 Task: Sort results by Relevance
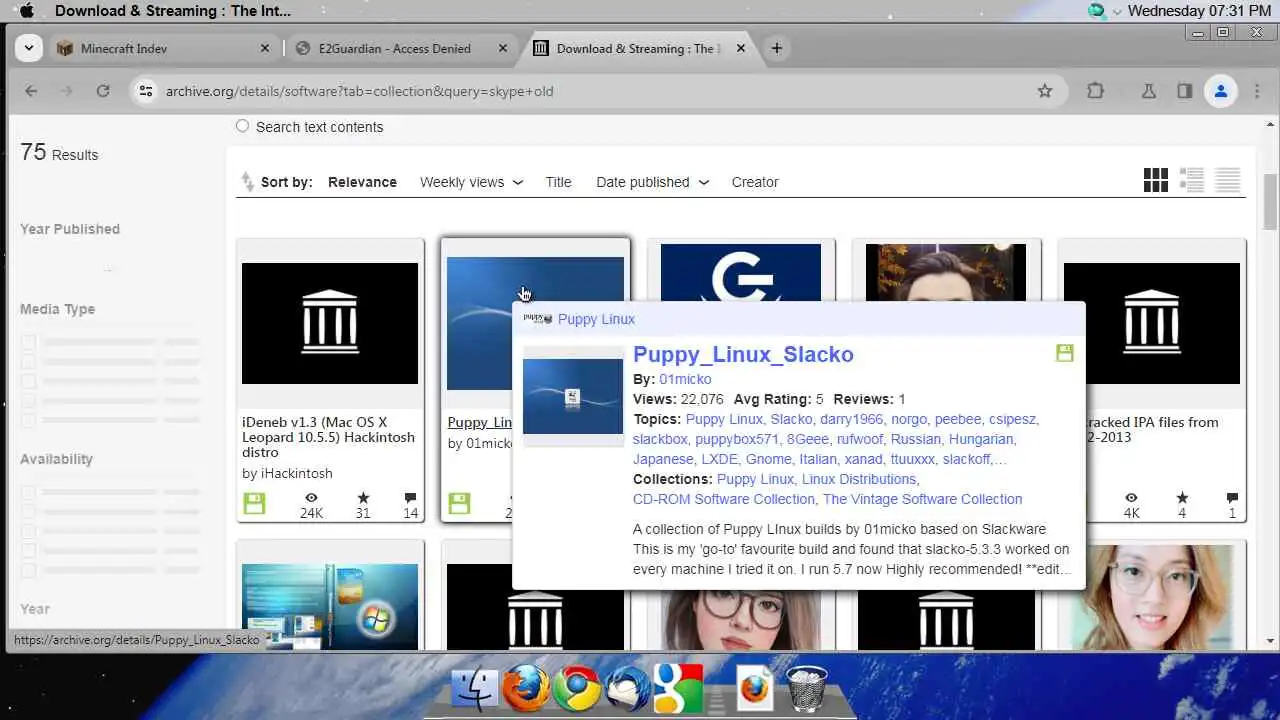(x=362, y=182)
